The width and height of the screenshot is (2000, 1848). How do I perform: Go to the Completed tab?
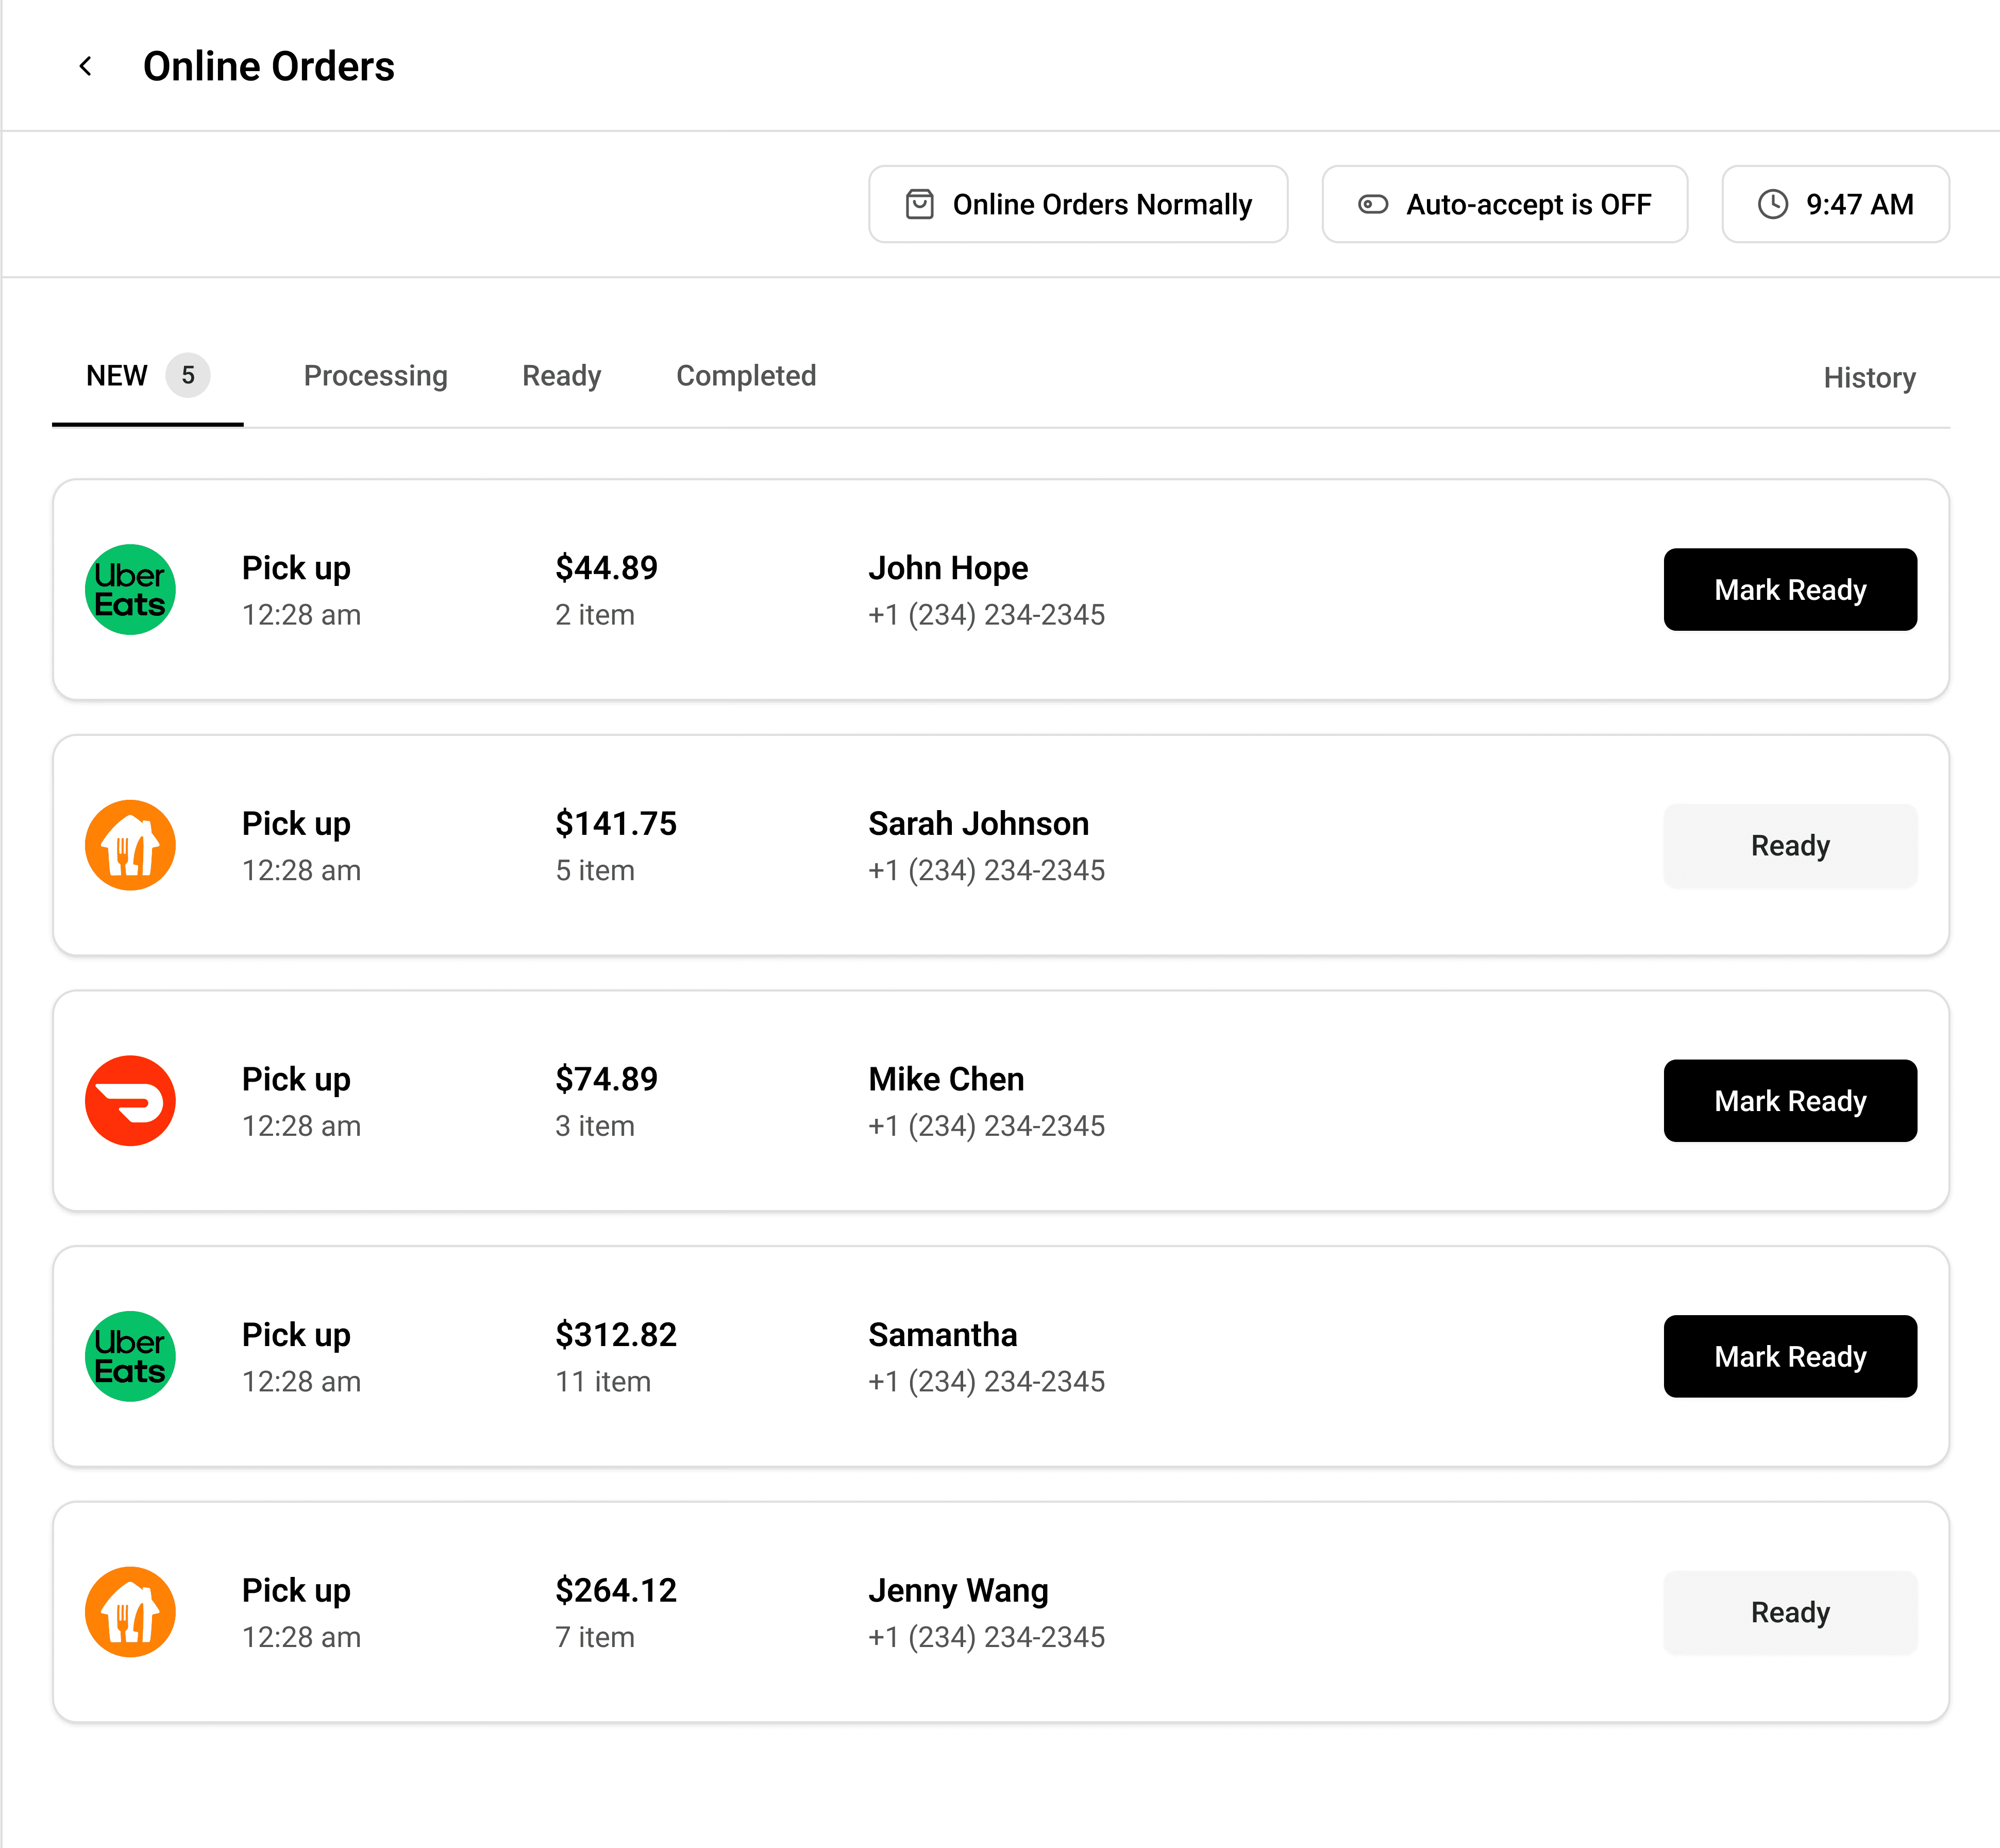746,376
